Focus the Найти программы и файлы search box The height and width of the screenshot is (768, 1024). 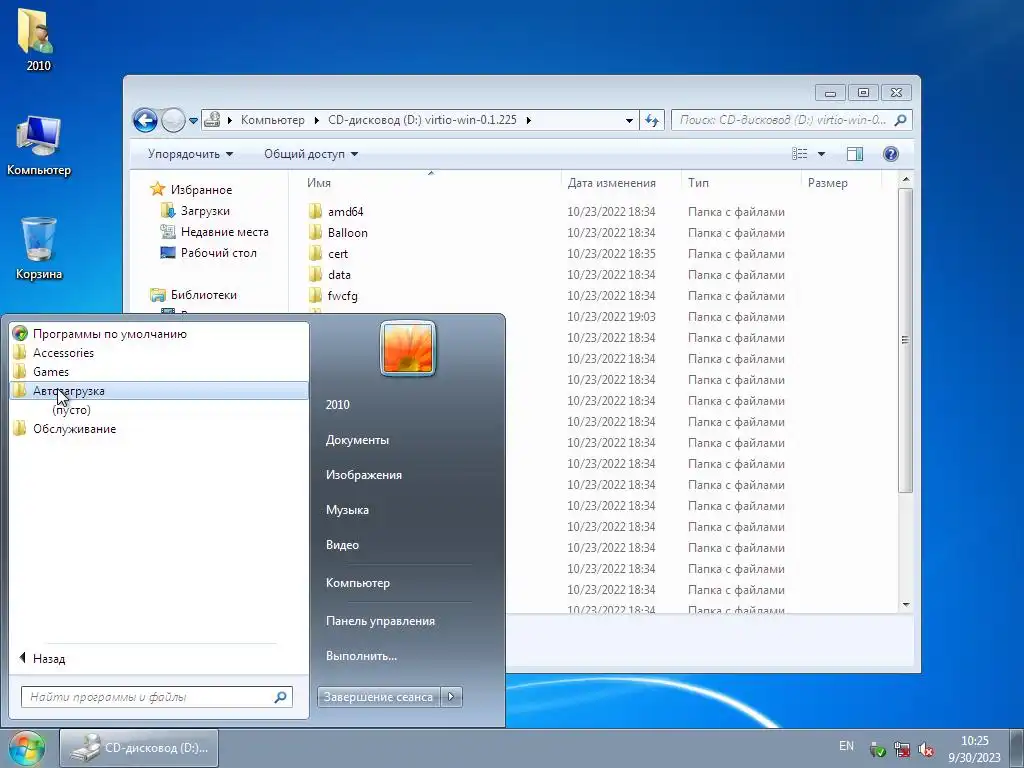(x=157, y=697)
